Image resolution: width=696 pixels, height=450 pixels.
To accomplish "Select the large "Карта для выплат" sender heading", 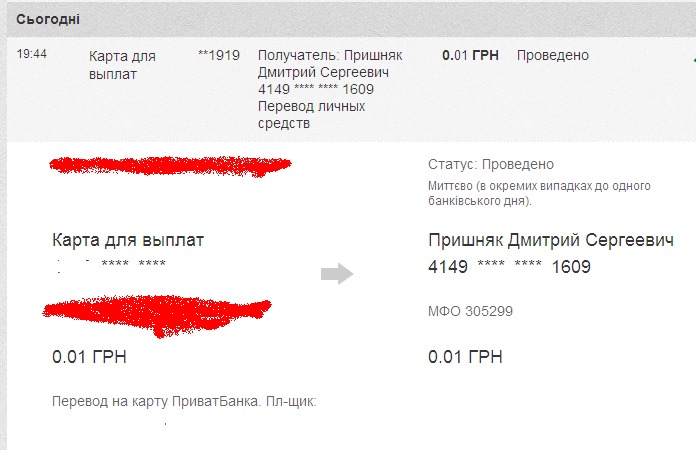I will coord(128,241).
